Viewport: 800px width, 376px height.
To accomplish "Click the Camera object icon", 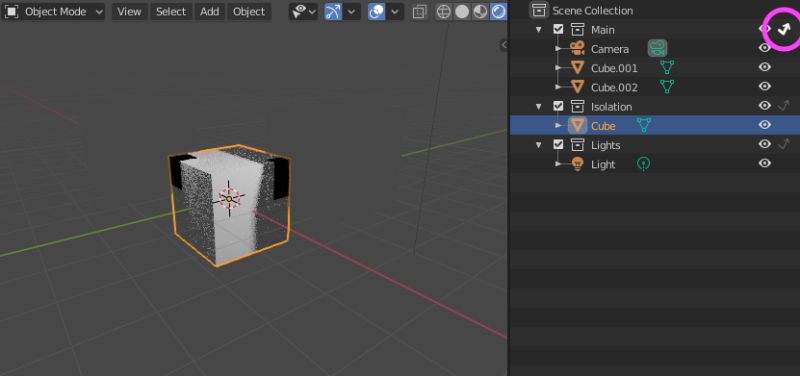I will (577, 48).
